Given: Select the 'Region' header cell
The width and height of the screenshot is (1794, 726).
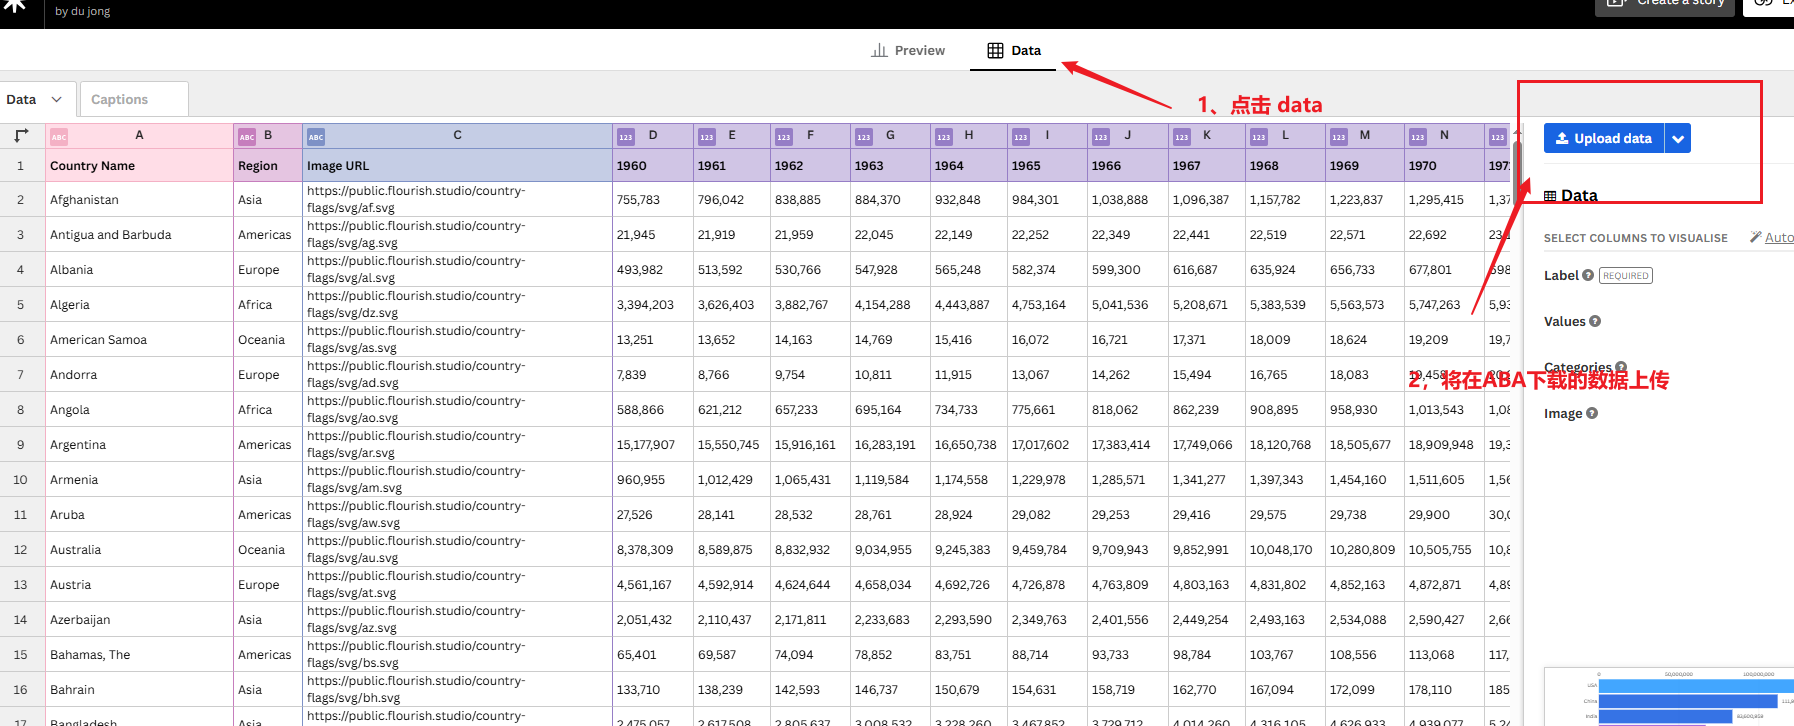Looking at the screenshot, I should point(268,166).
